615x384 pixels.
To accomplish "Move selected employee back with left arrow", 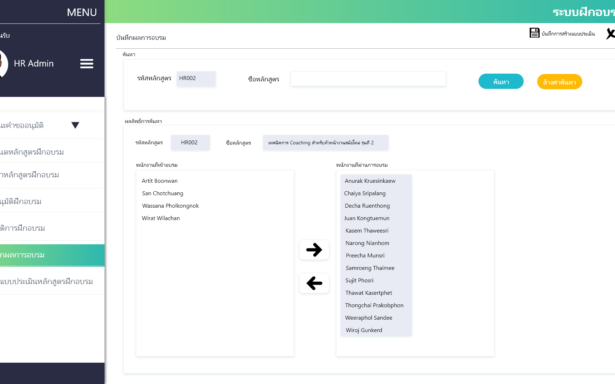I will pyautogui.click(x=314, y=283).
